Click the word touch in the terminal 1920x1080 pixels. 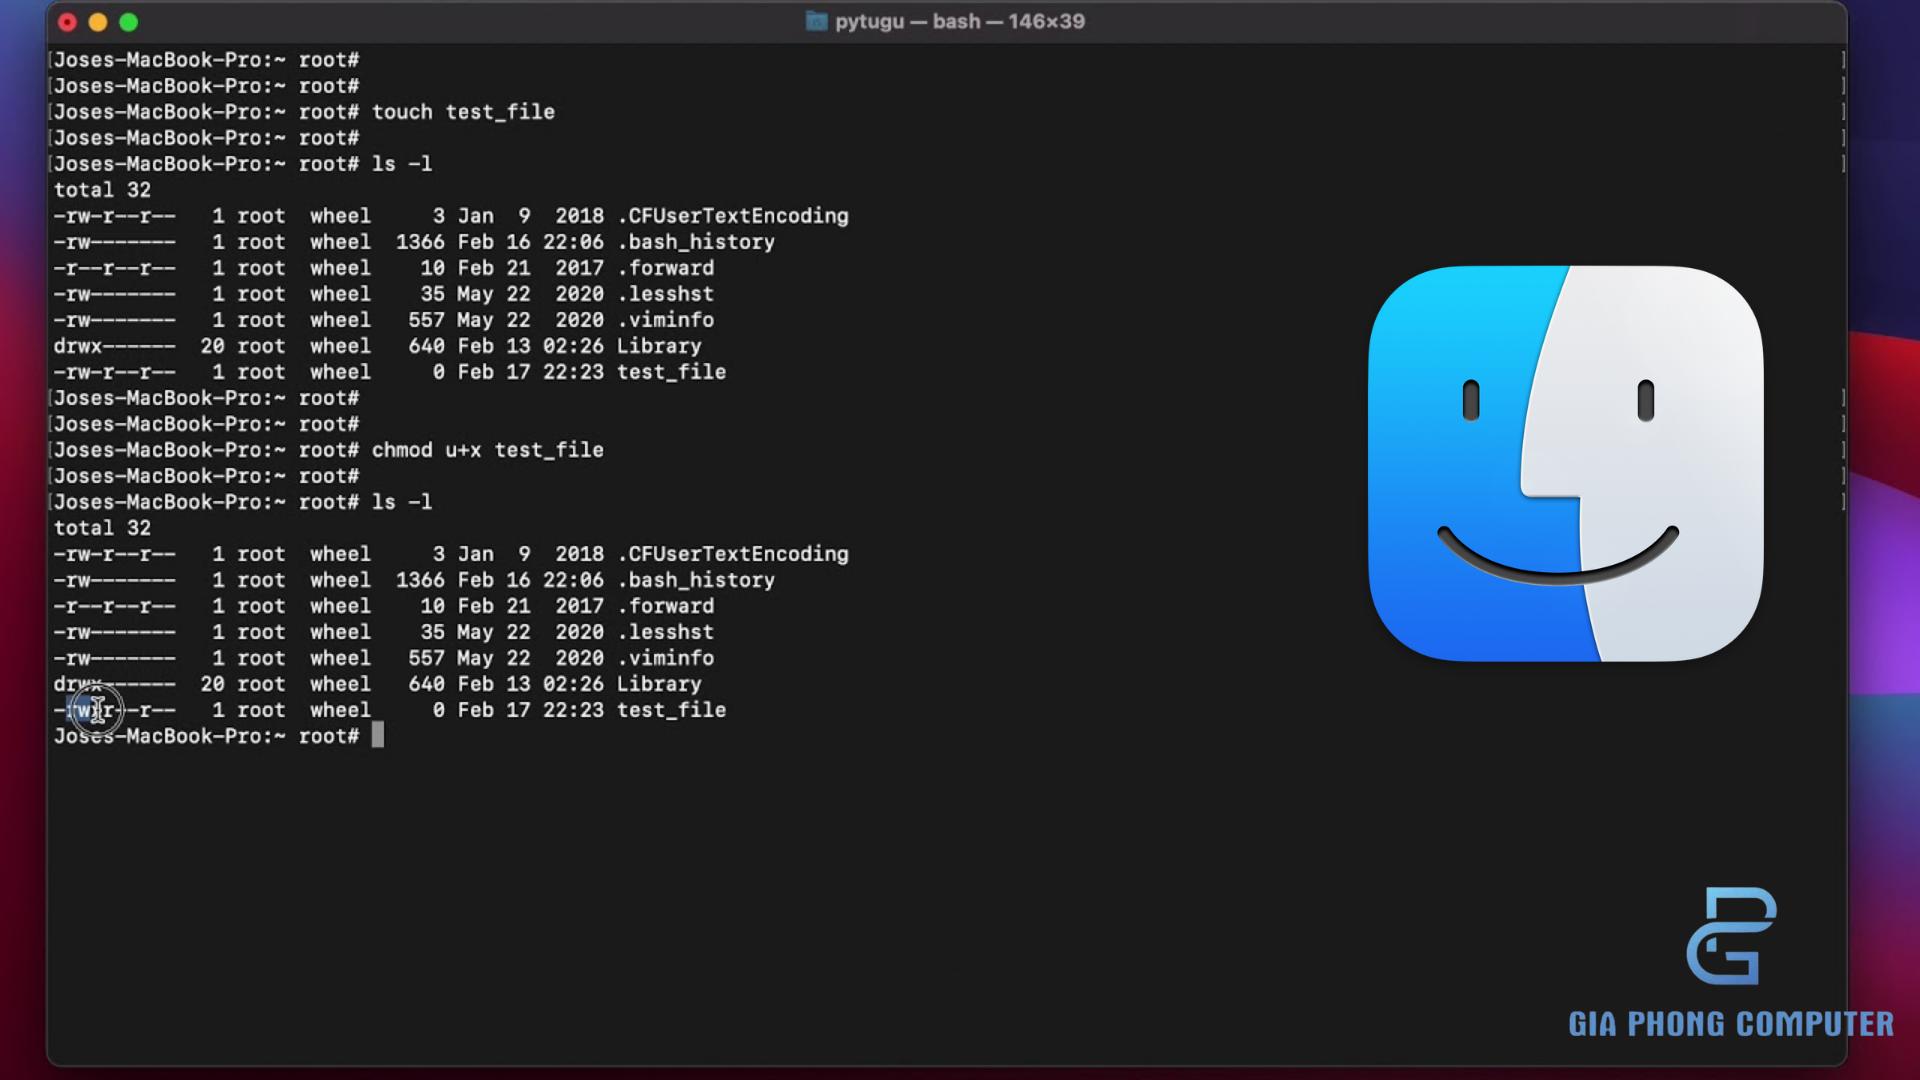pos(402,112)
